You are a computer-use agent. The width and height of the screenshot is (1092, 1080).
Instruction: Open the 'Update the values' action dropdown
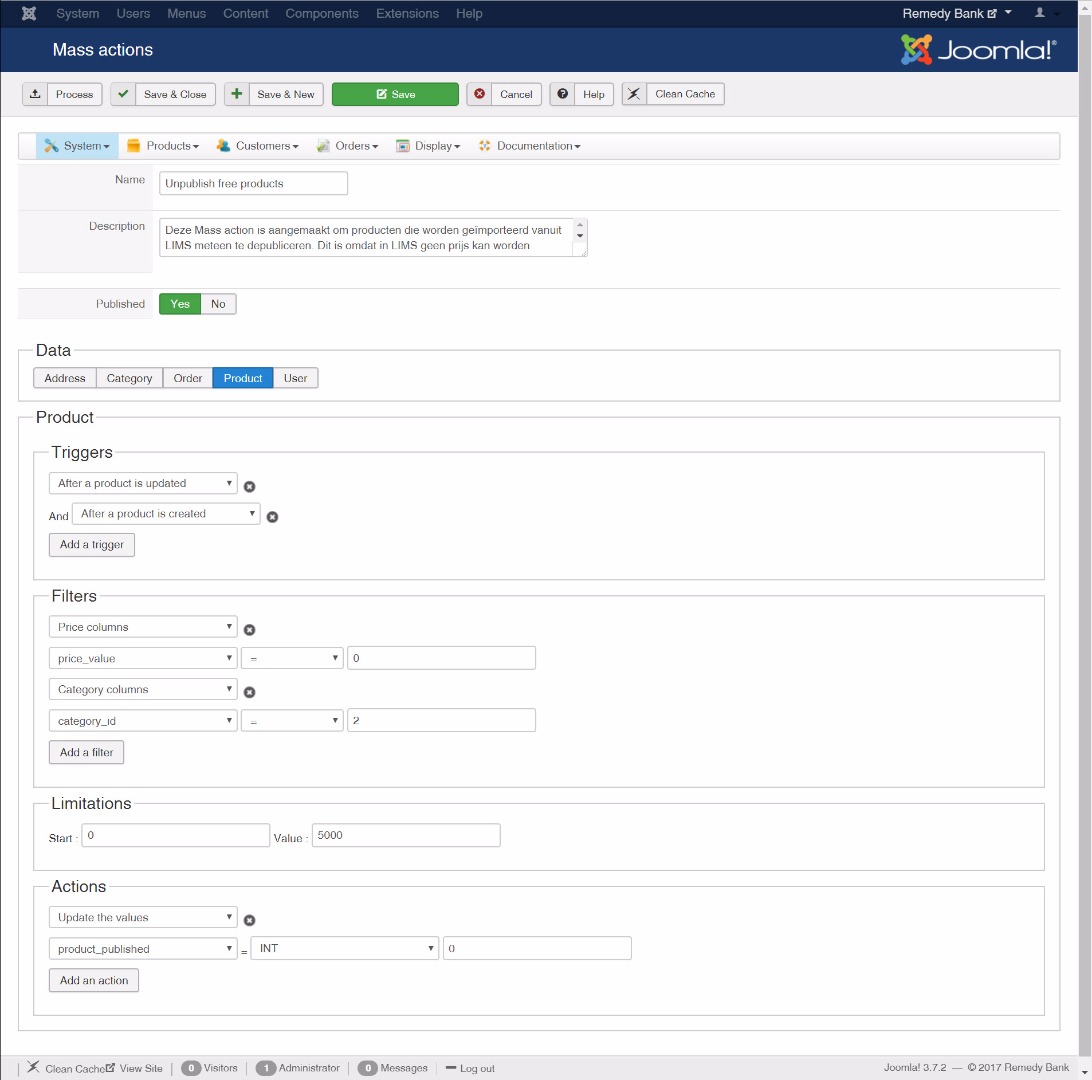click(x=143, y=918)
